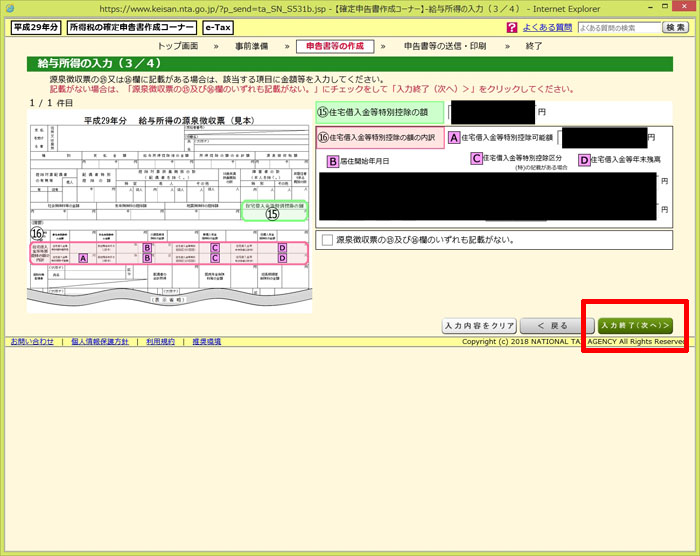Maximize the Internet Explorer window

point(665,6)
